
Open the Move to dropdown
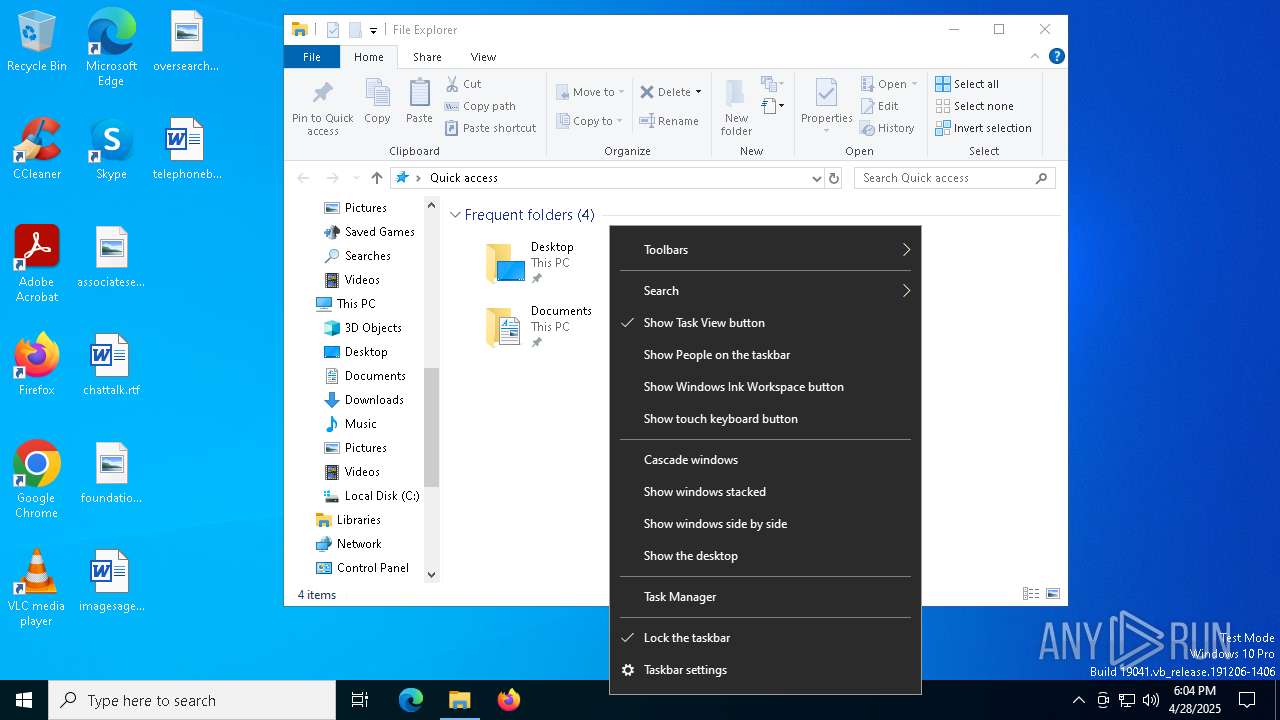pyautogui.click(x=590, y=92)
